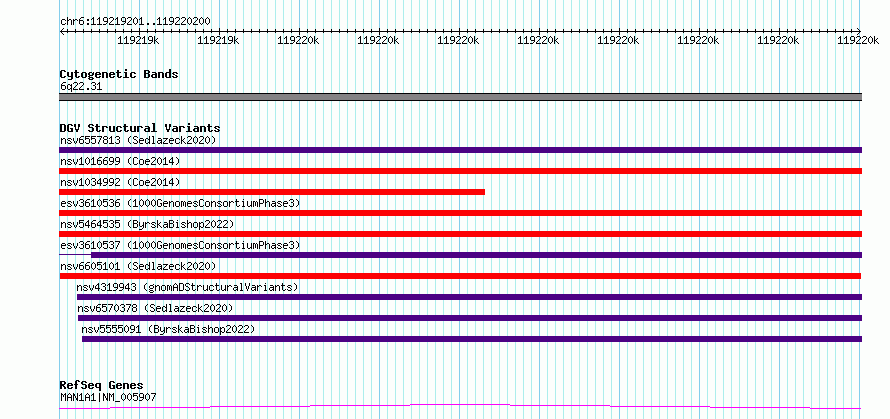
Task: Select the red nsv5464535 variant bar
Action: coord(460,234)
